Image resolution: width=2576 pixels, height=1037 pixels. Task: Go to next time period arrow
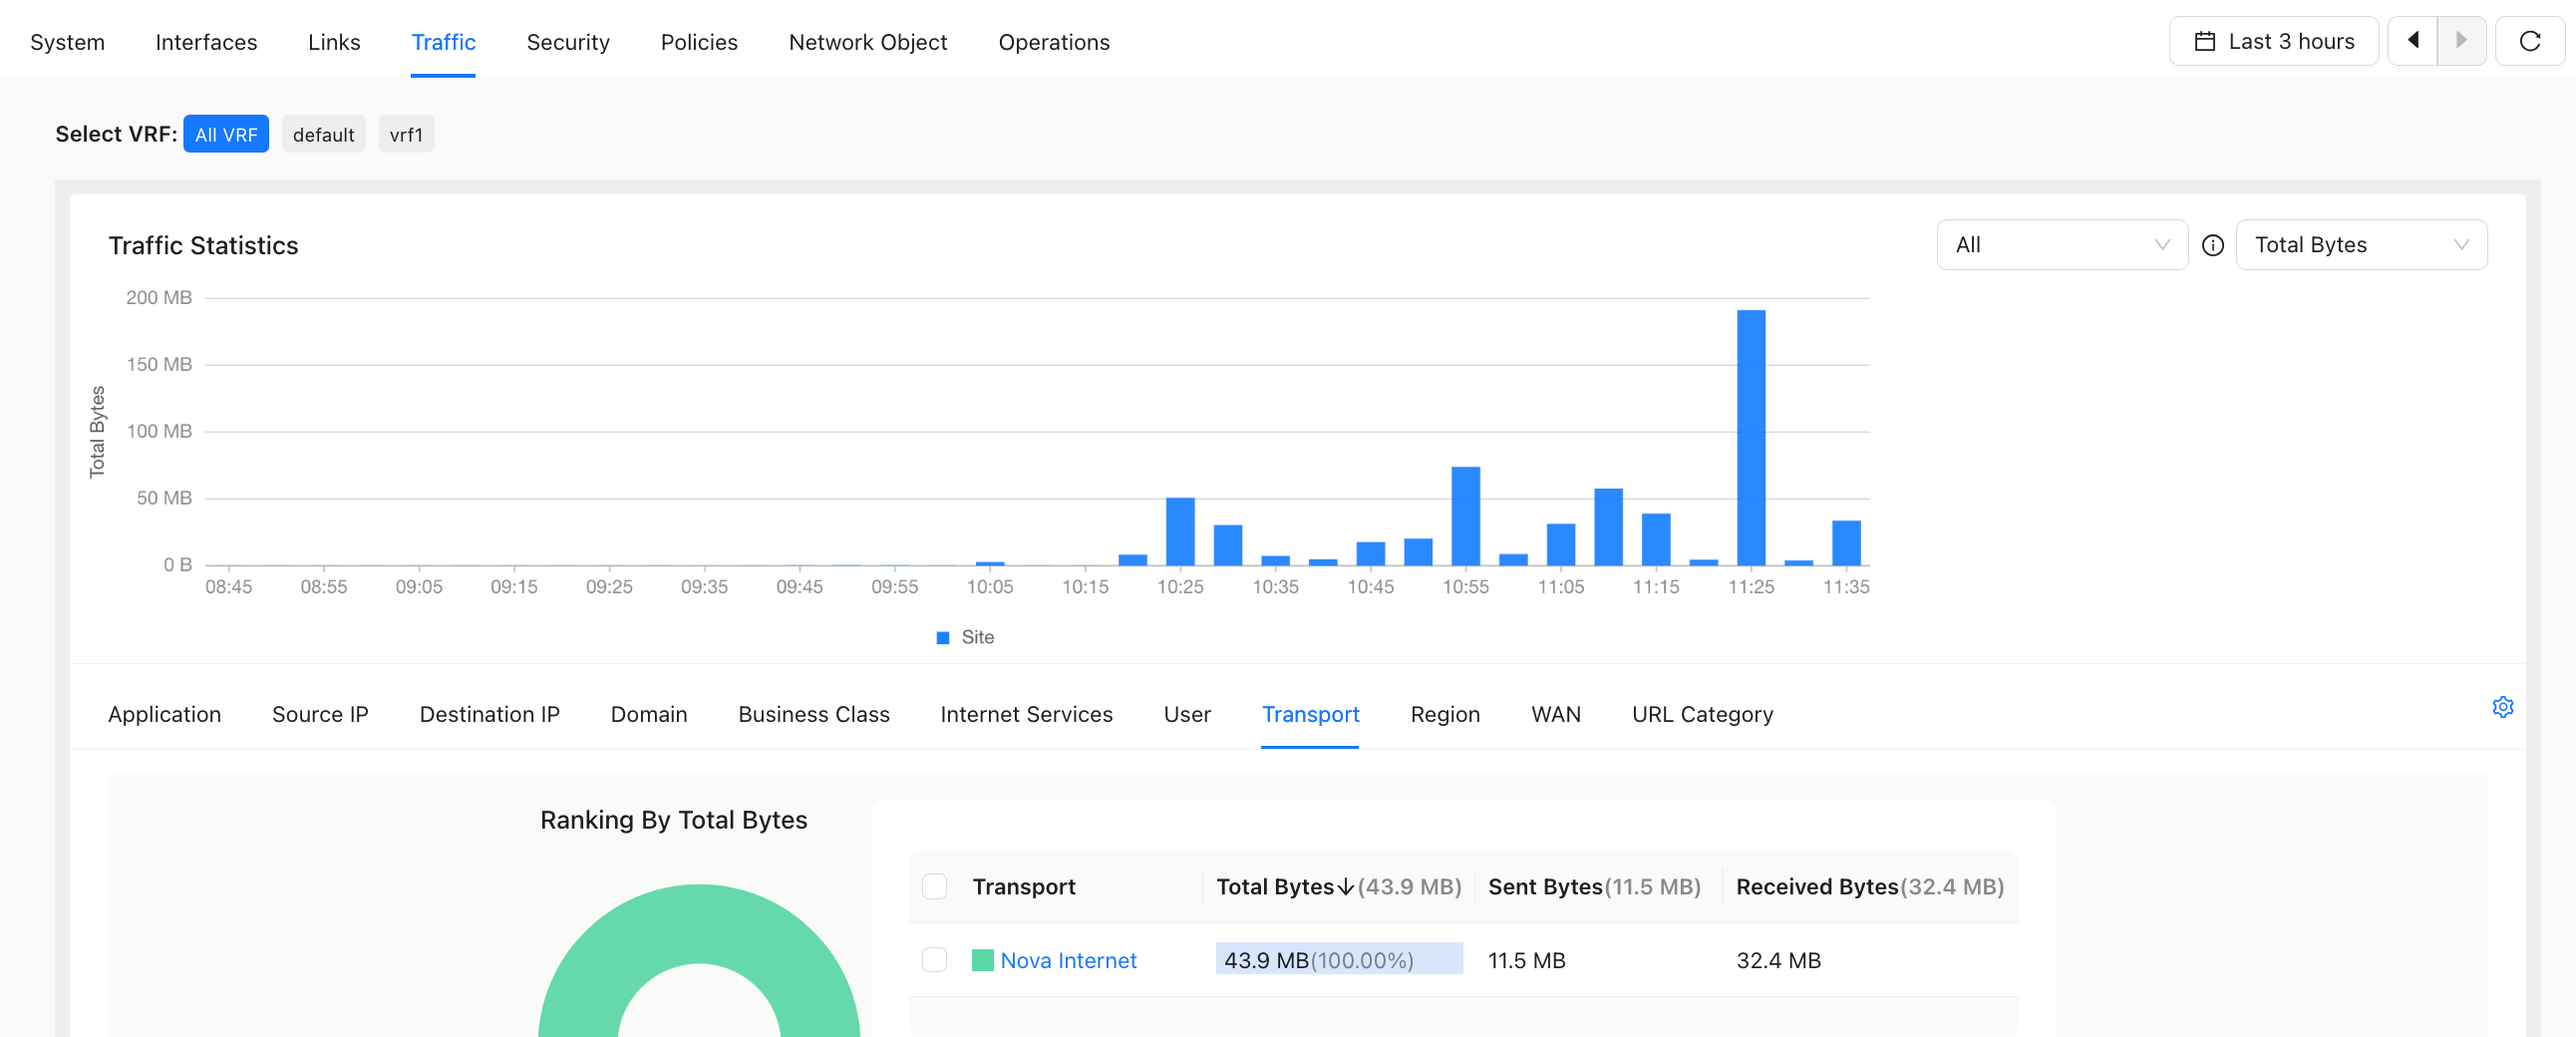[2461, 41]
